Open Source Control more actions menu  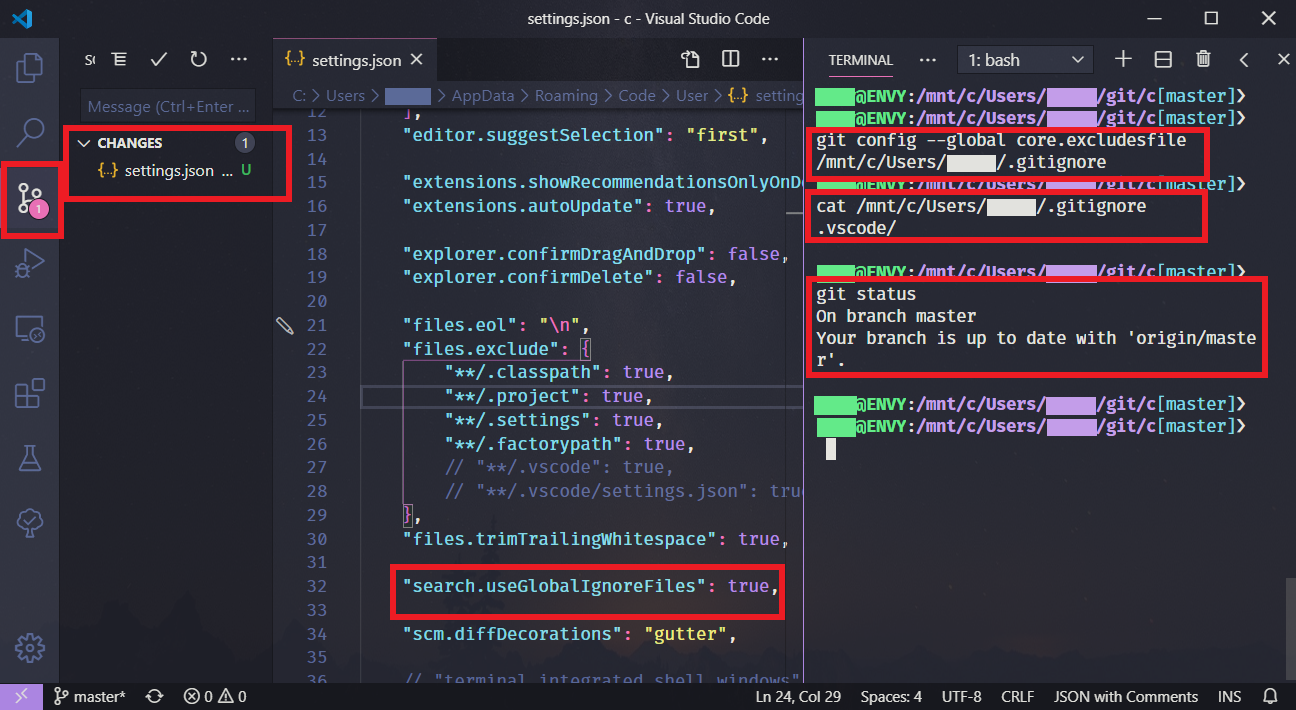(238, 59)
